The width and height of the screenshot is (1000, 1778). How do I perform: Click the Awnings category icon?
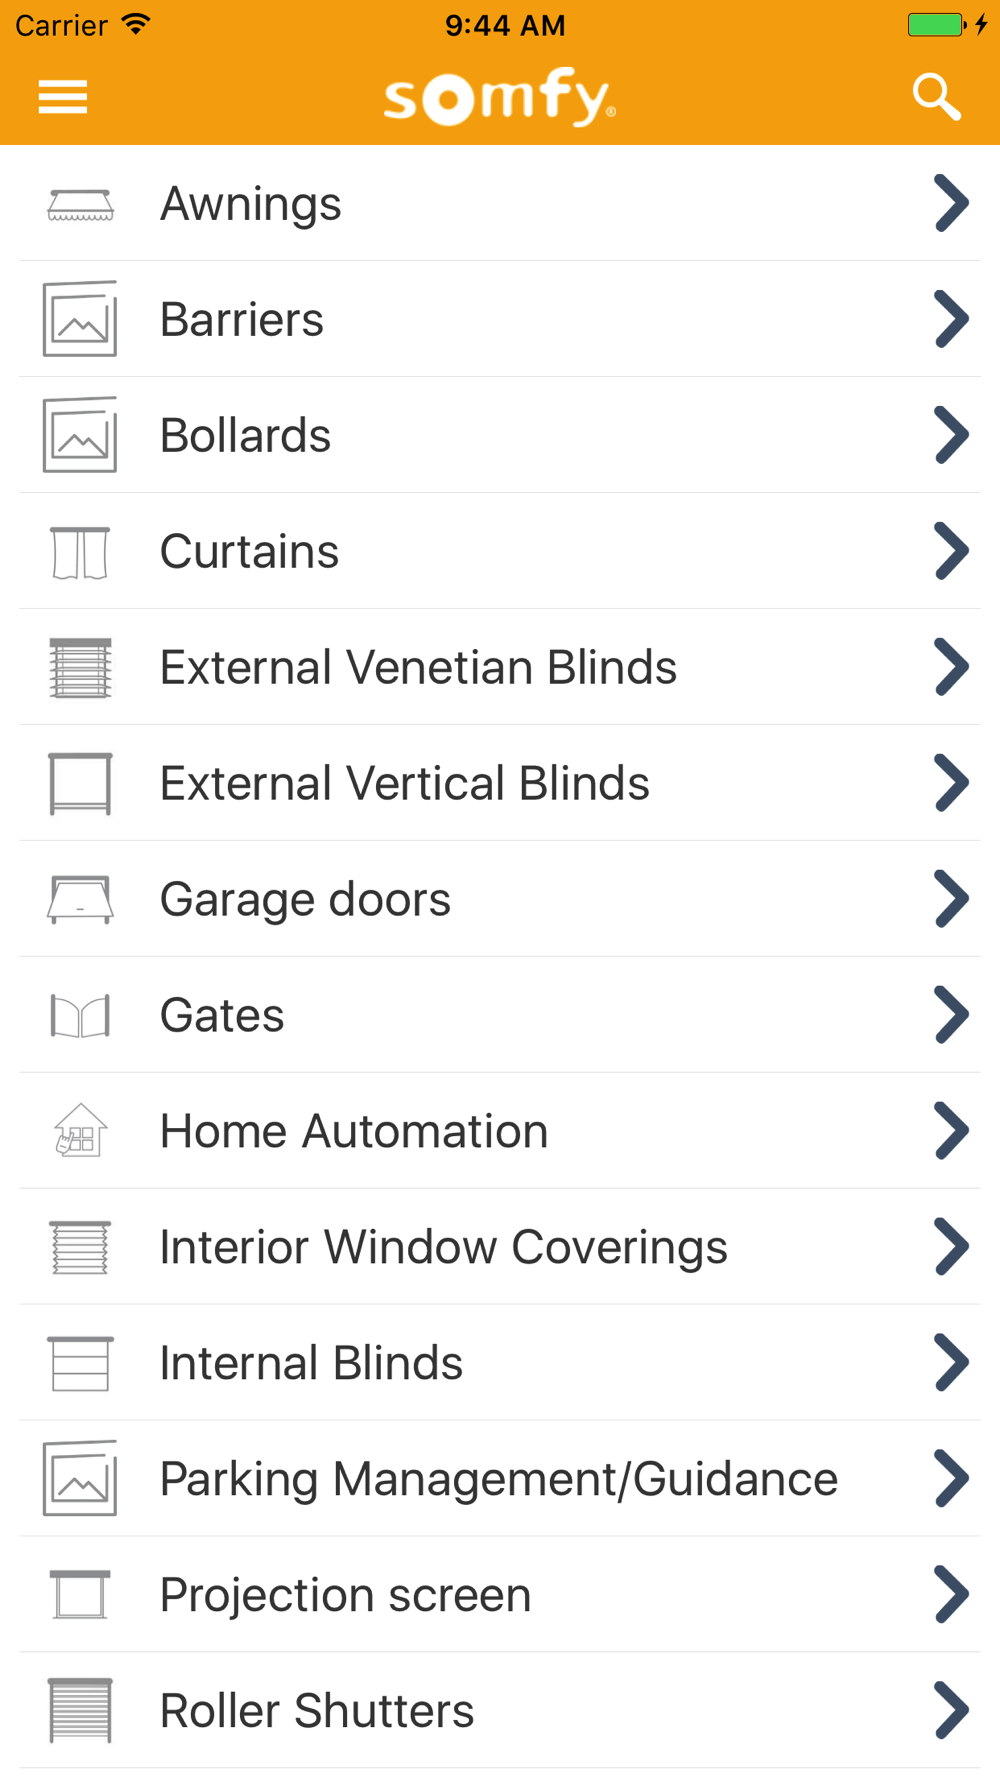(x=80, y=204)
